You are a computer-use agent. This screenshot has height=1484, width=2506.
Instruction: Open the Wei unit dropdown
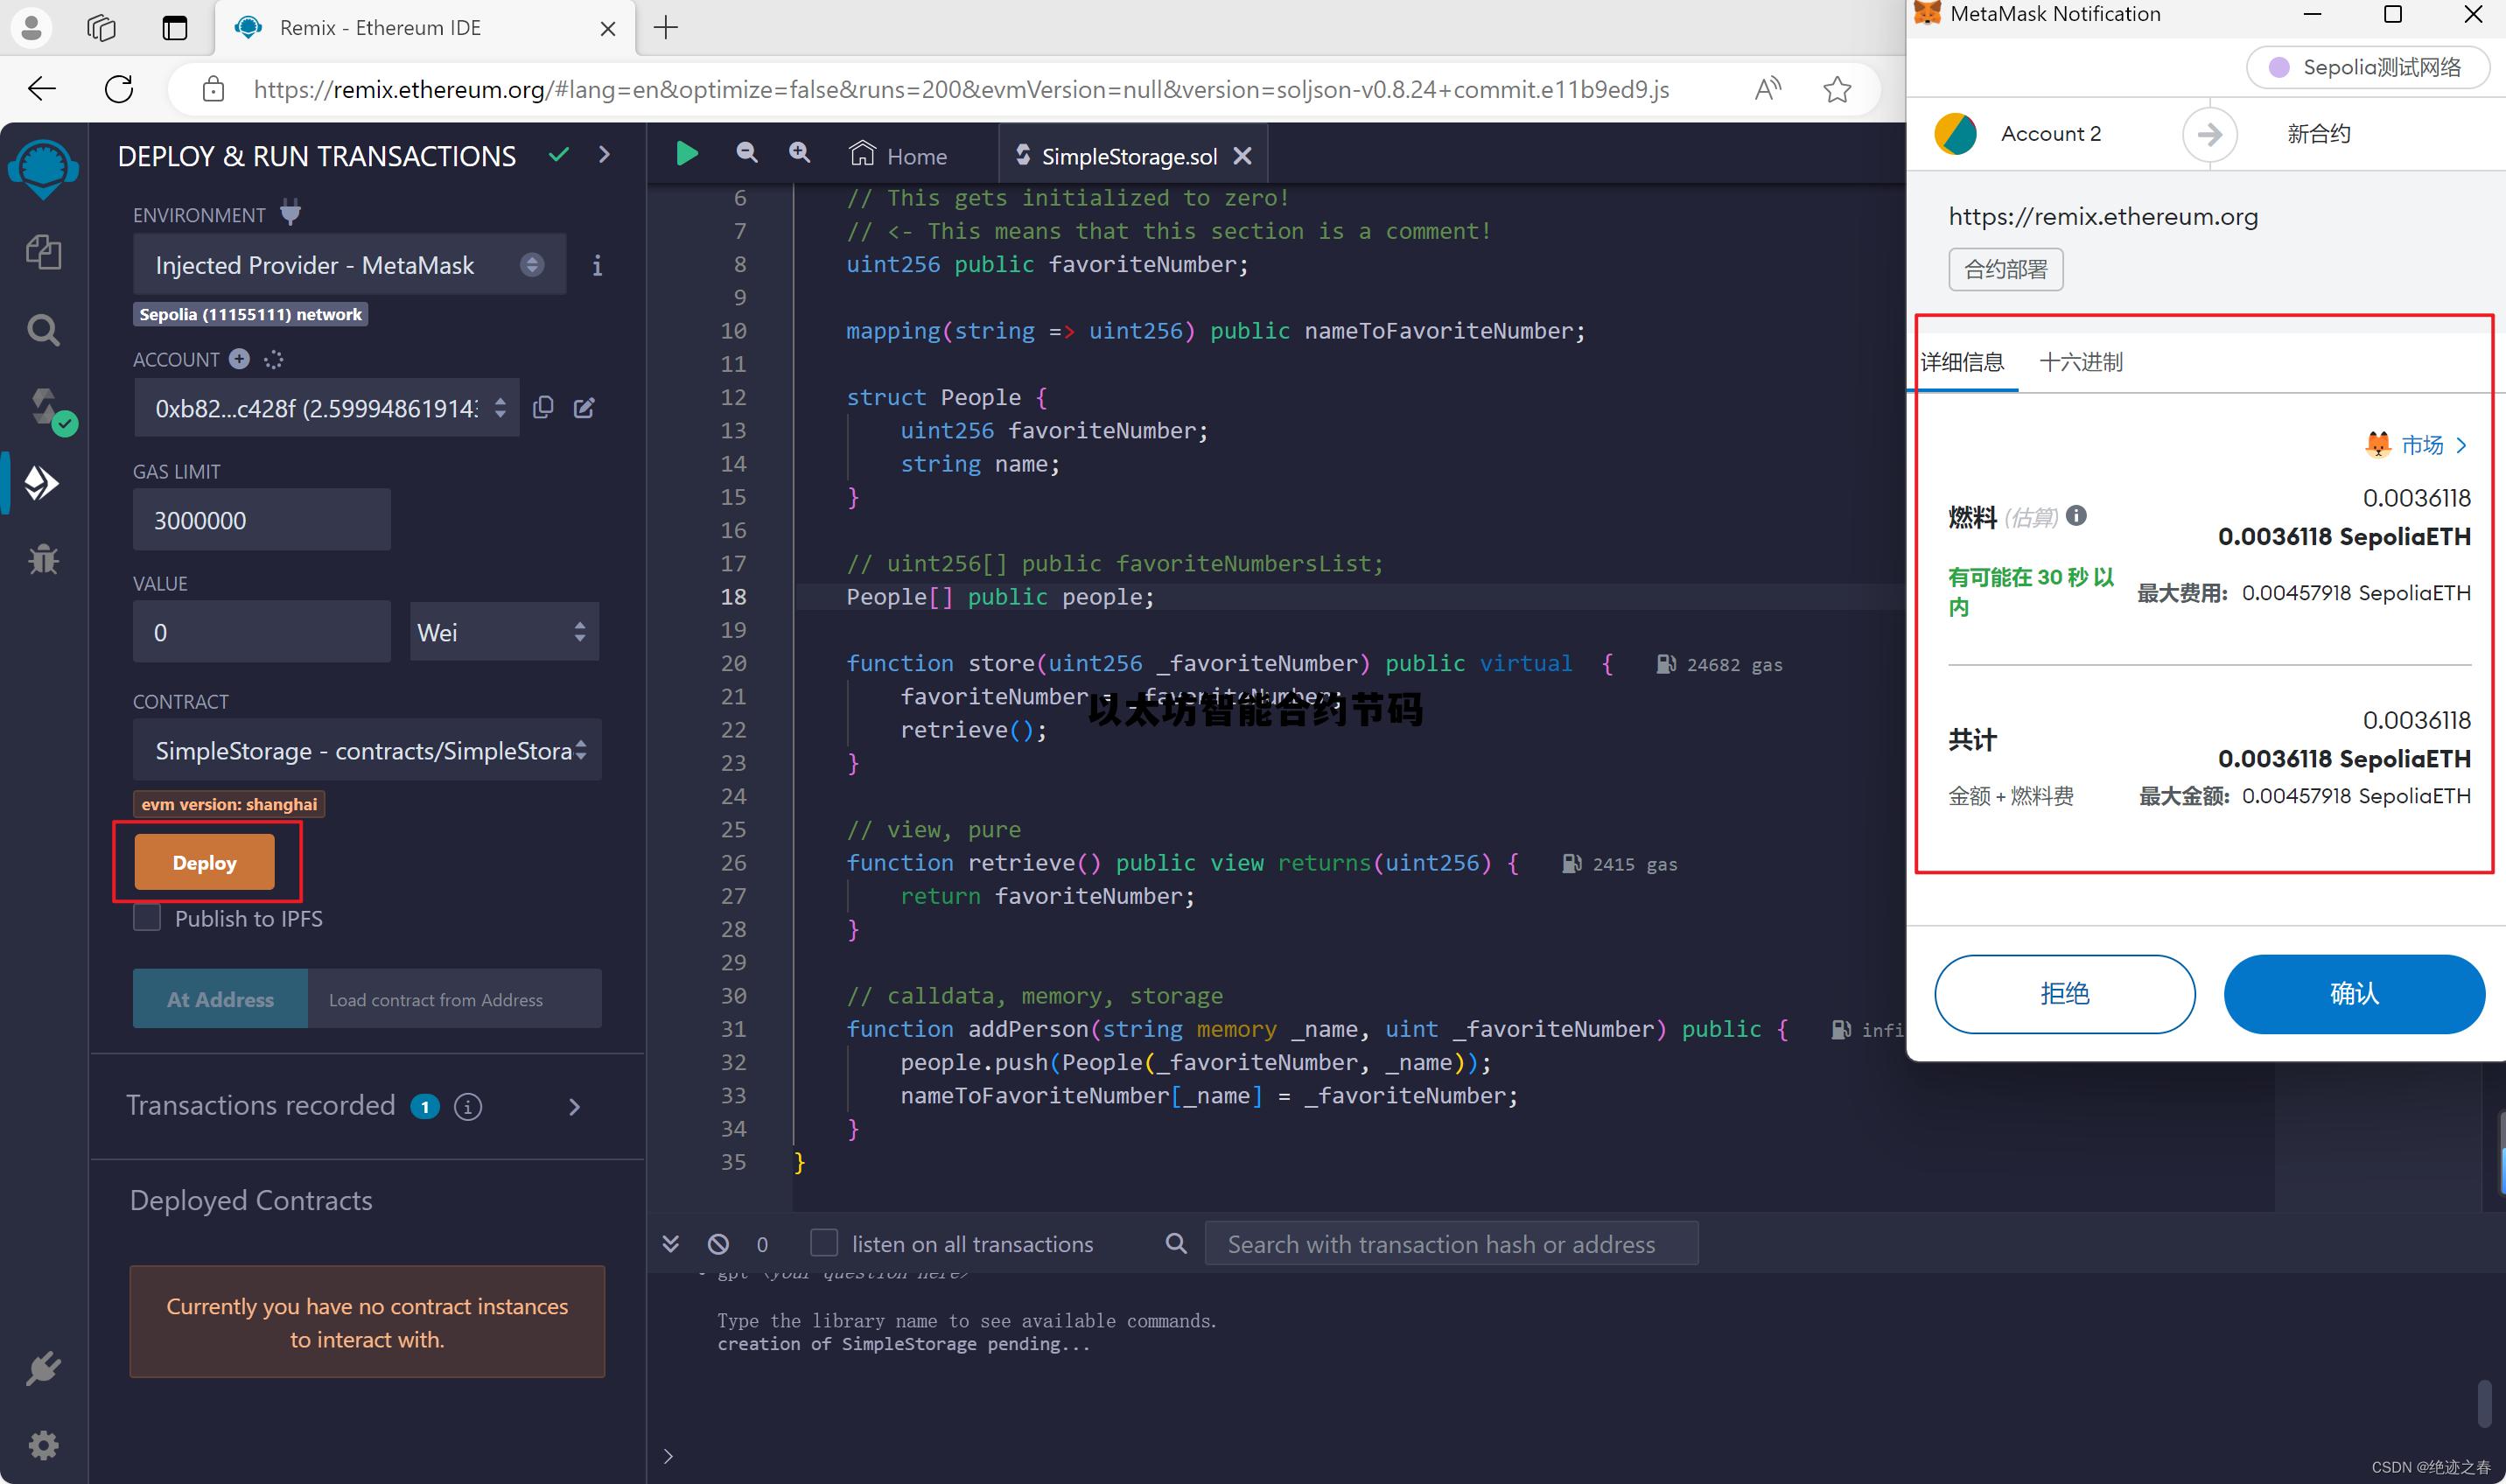pos(503,632)
